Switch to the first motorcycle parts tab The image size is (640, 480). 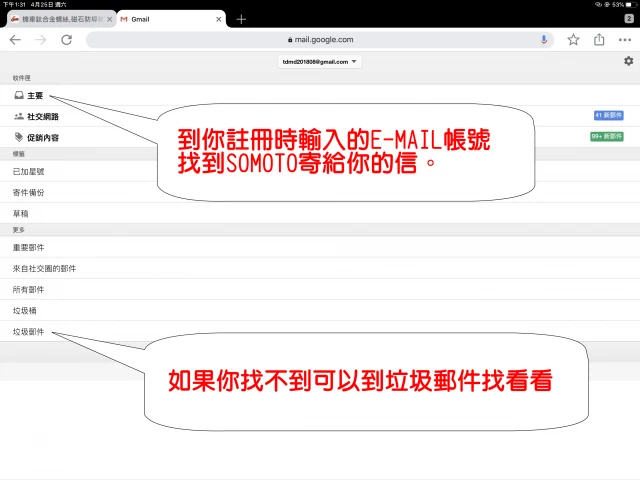tap(61, 19)
